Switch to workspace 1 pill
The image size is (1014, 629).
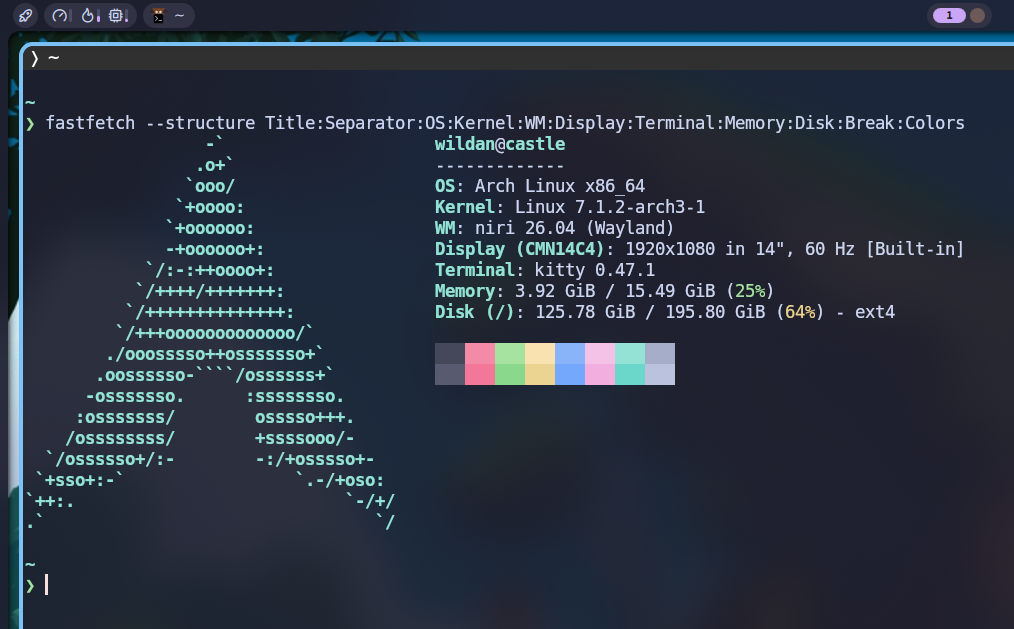coord(949,16)
